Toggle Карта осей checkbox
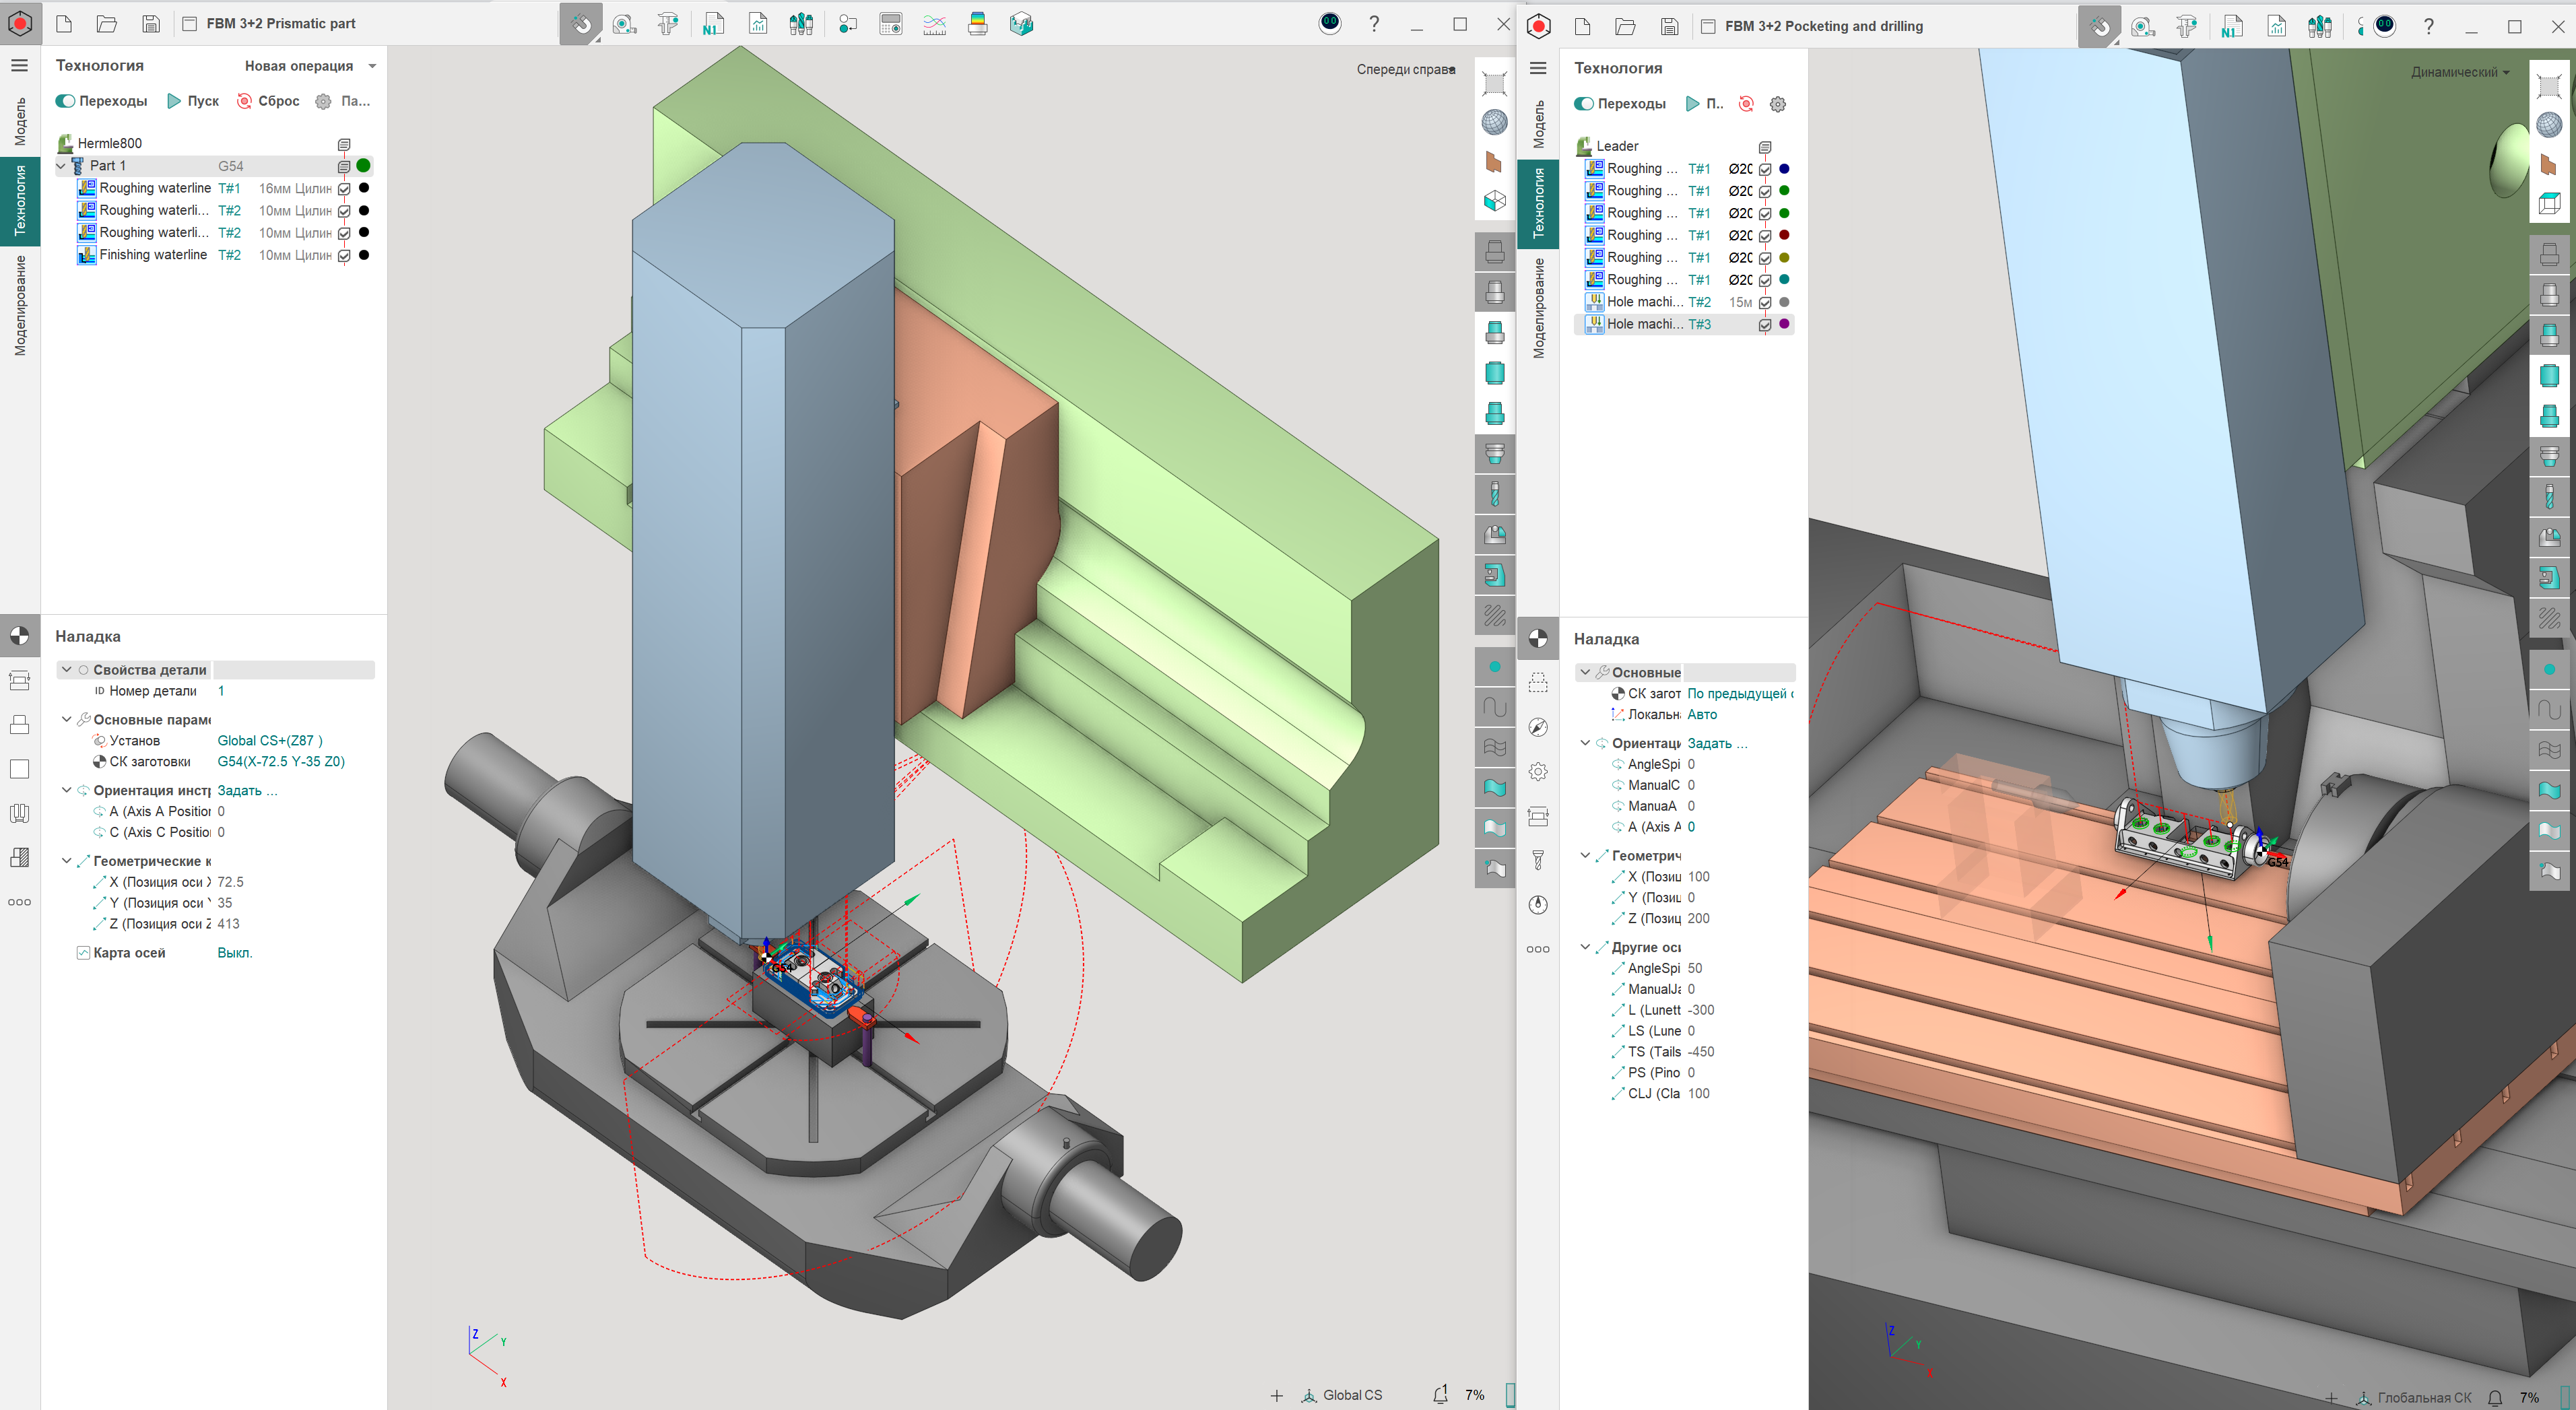The height and width of the screenshot is (1410, 2576). coord(83,953)
